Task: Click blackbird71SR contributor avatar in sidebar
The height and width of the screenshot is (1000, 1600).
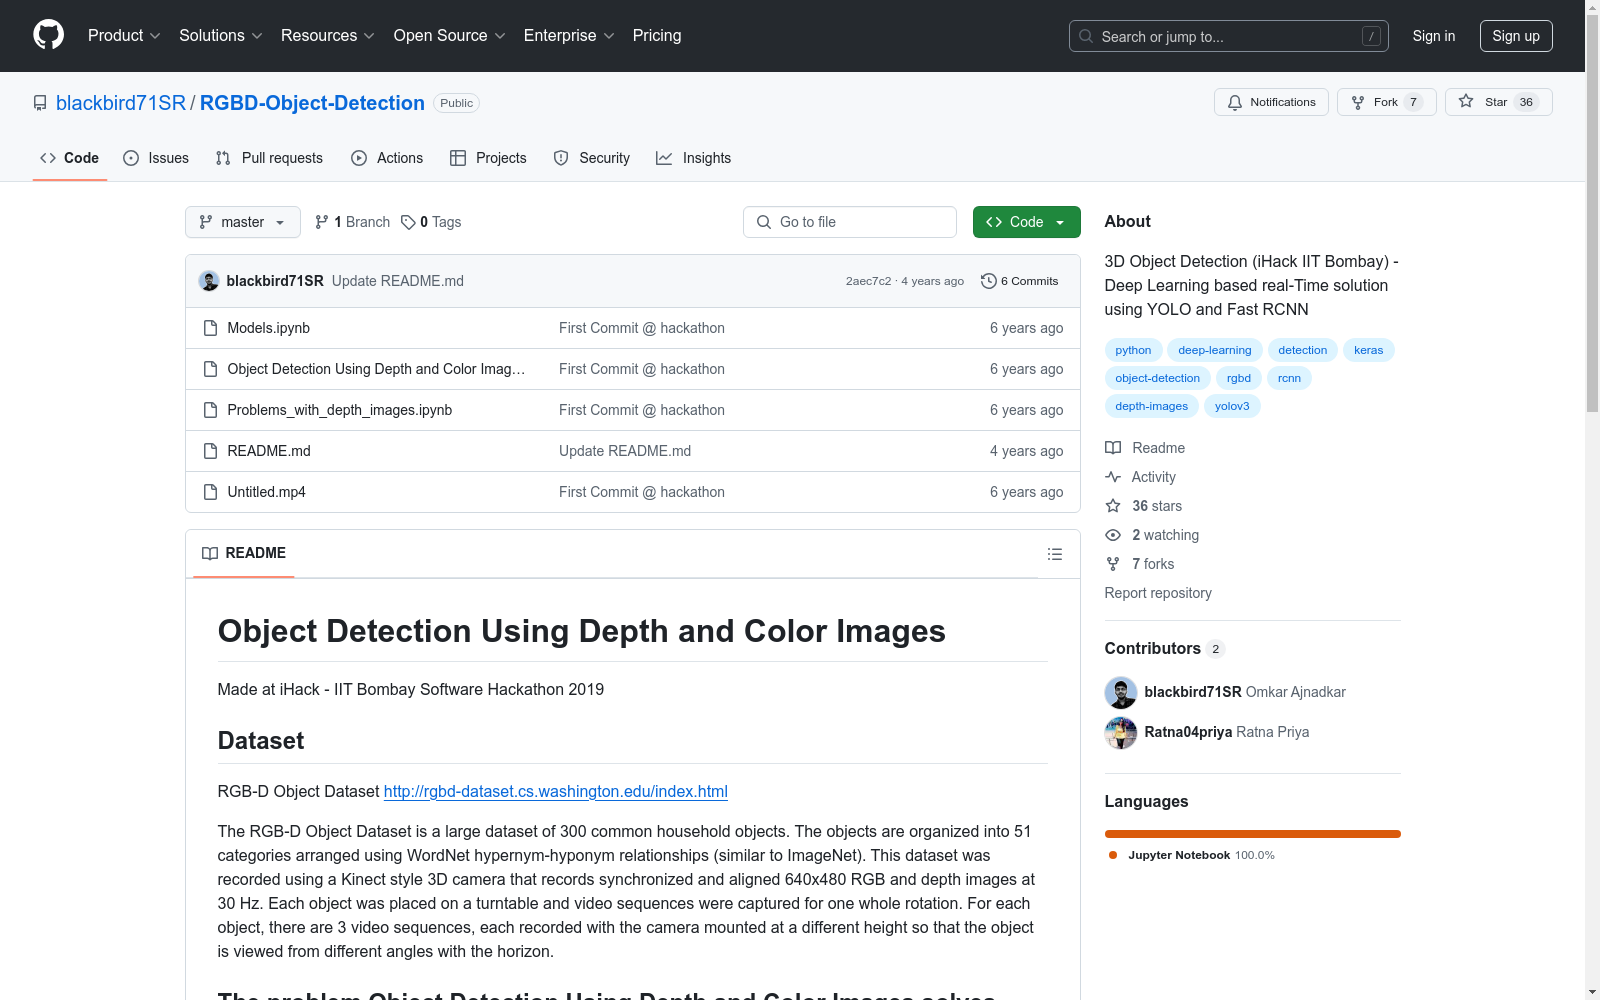Action: coord(1121,692)
